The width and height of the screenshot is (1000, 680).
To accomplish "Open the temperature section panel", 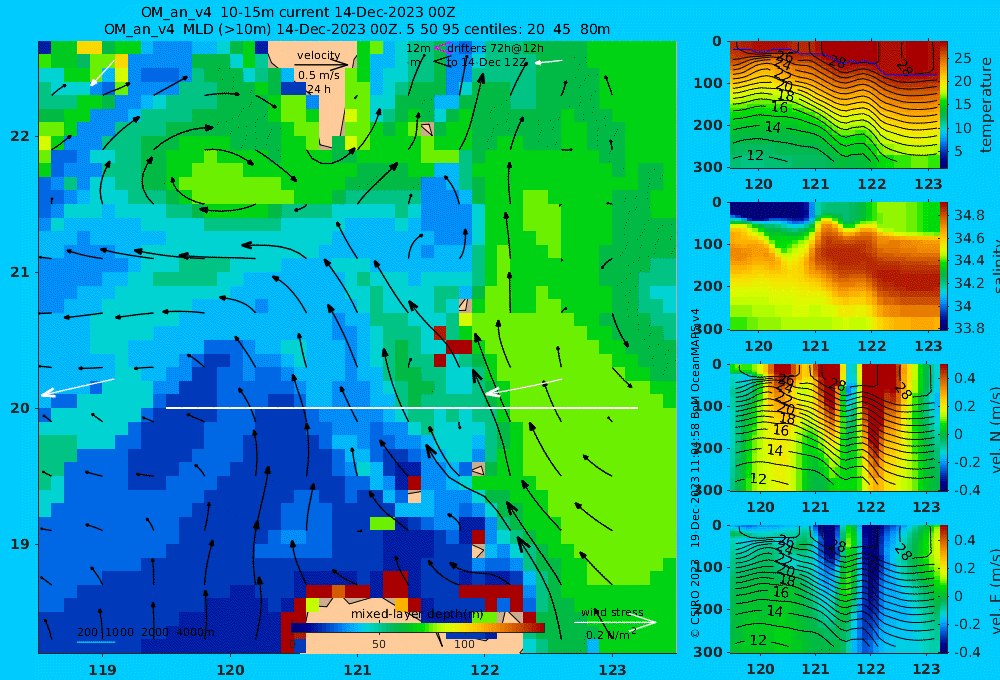I will tap(835, 105).
